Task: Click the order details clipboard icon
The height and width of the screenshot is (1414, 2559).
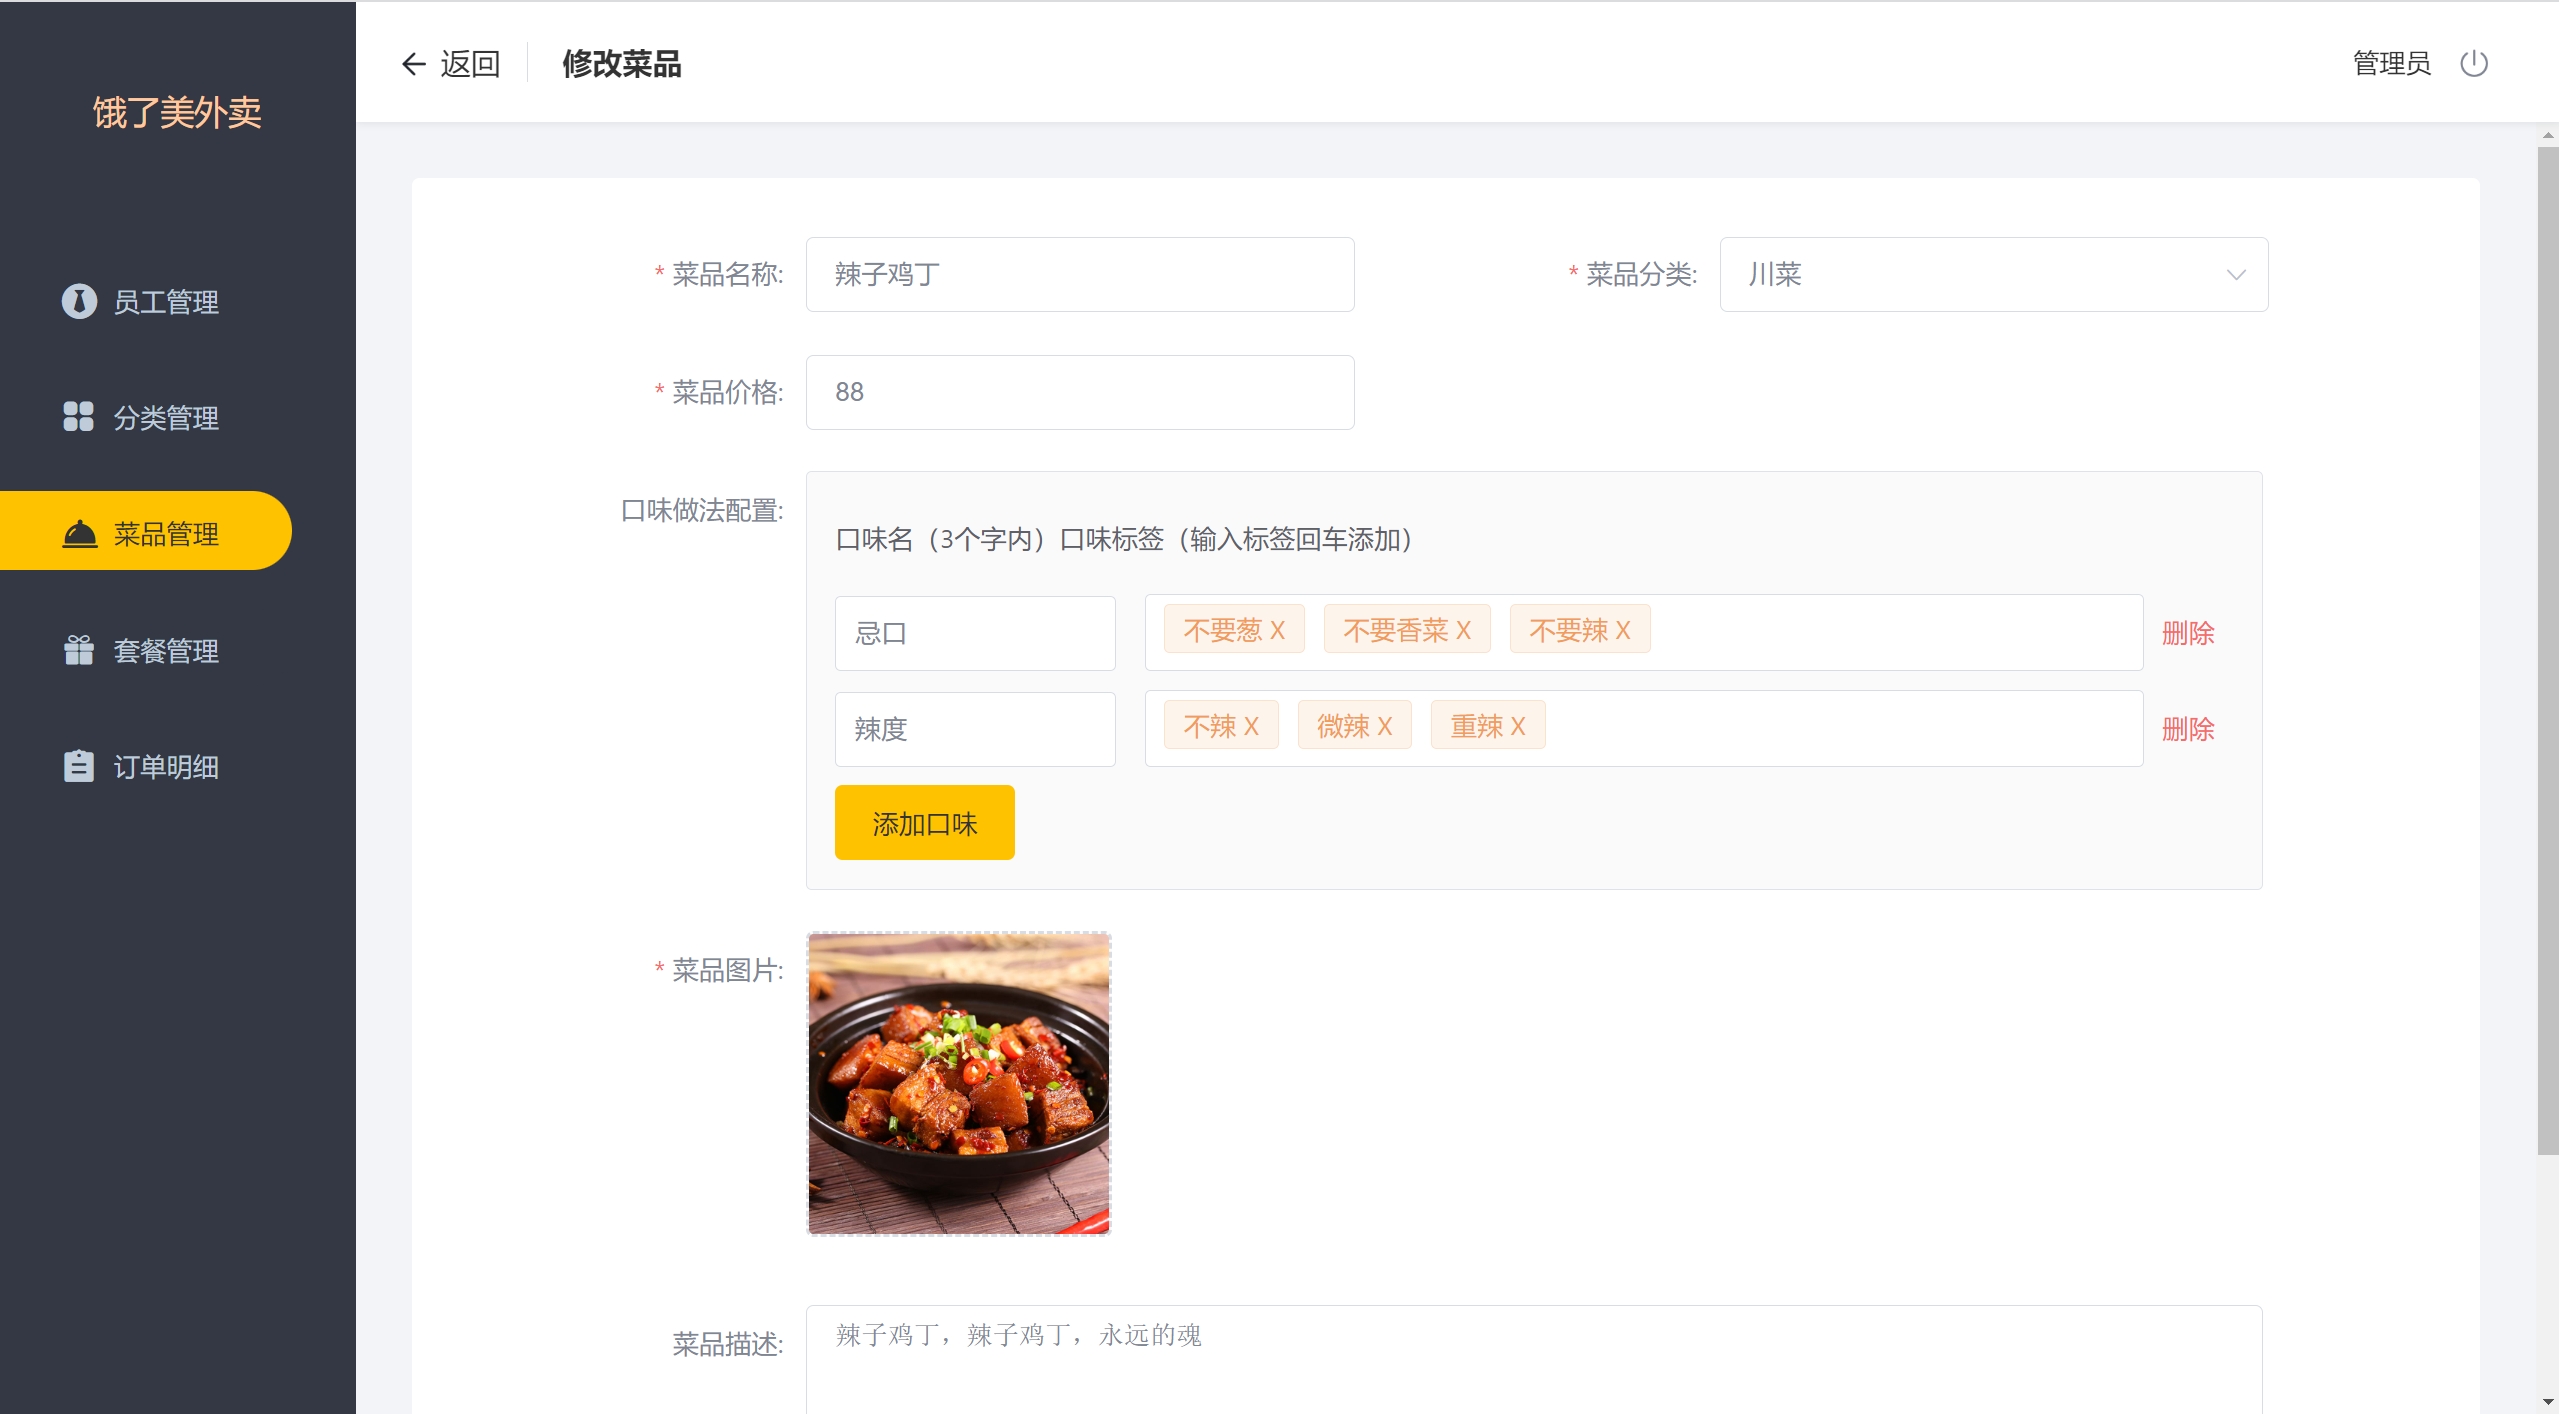Action: (x=78, y=766)
